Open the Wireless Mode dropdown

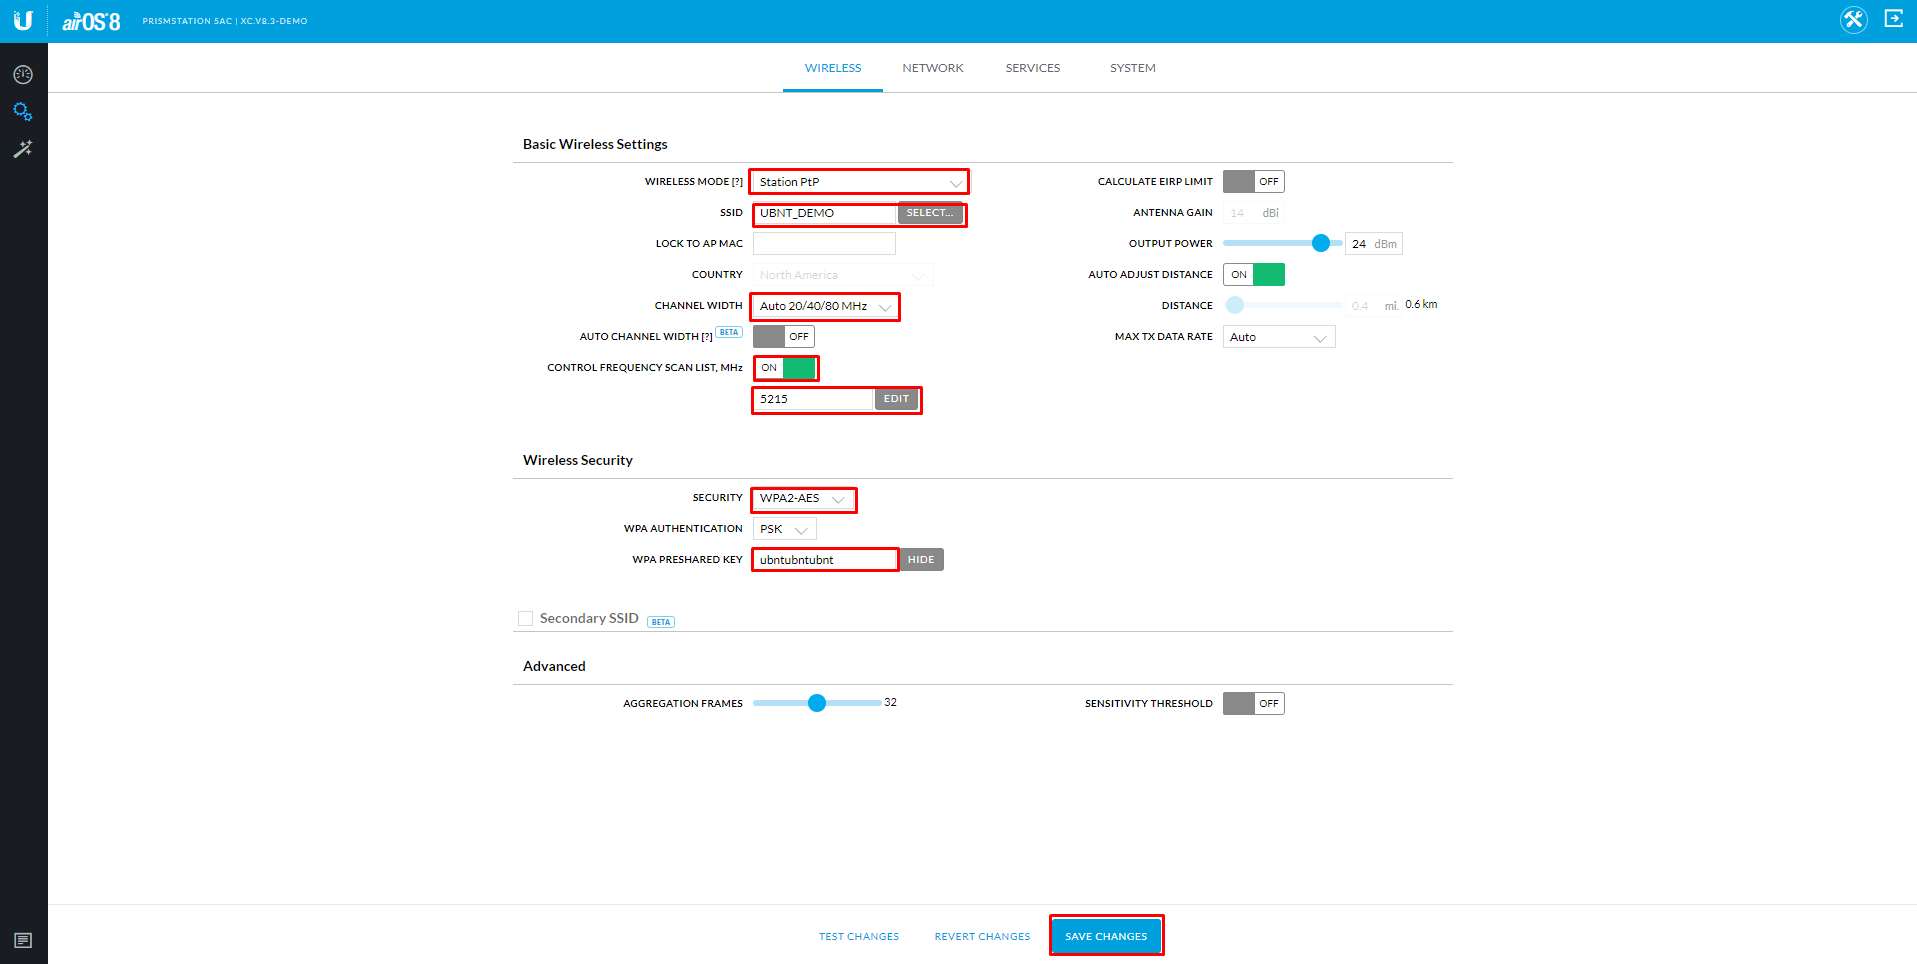[859, 182]
